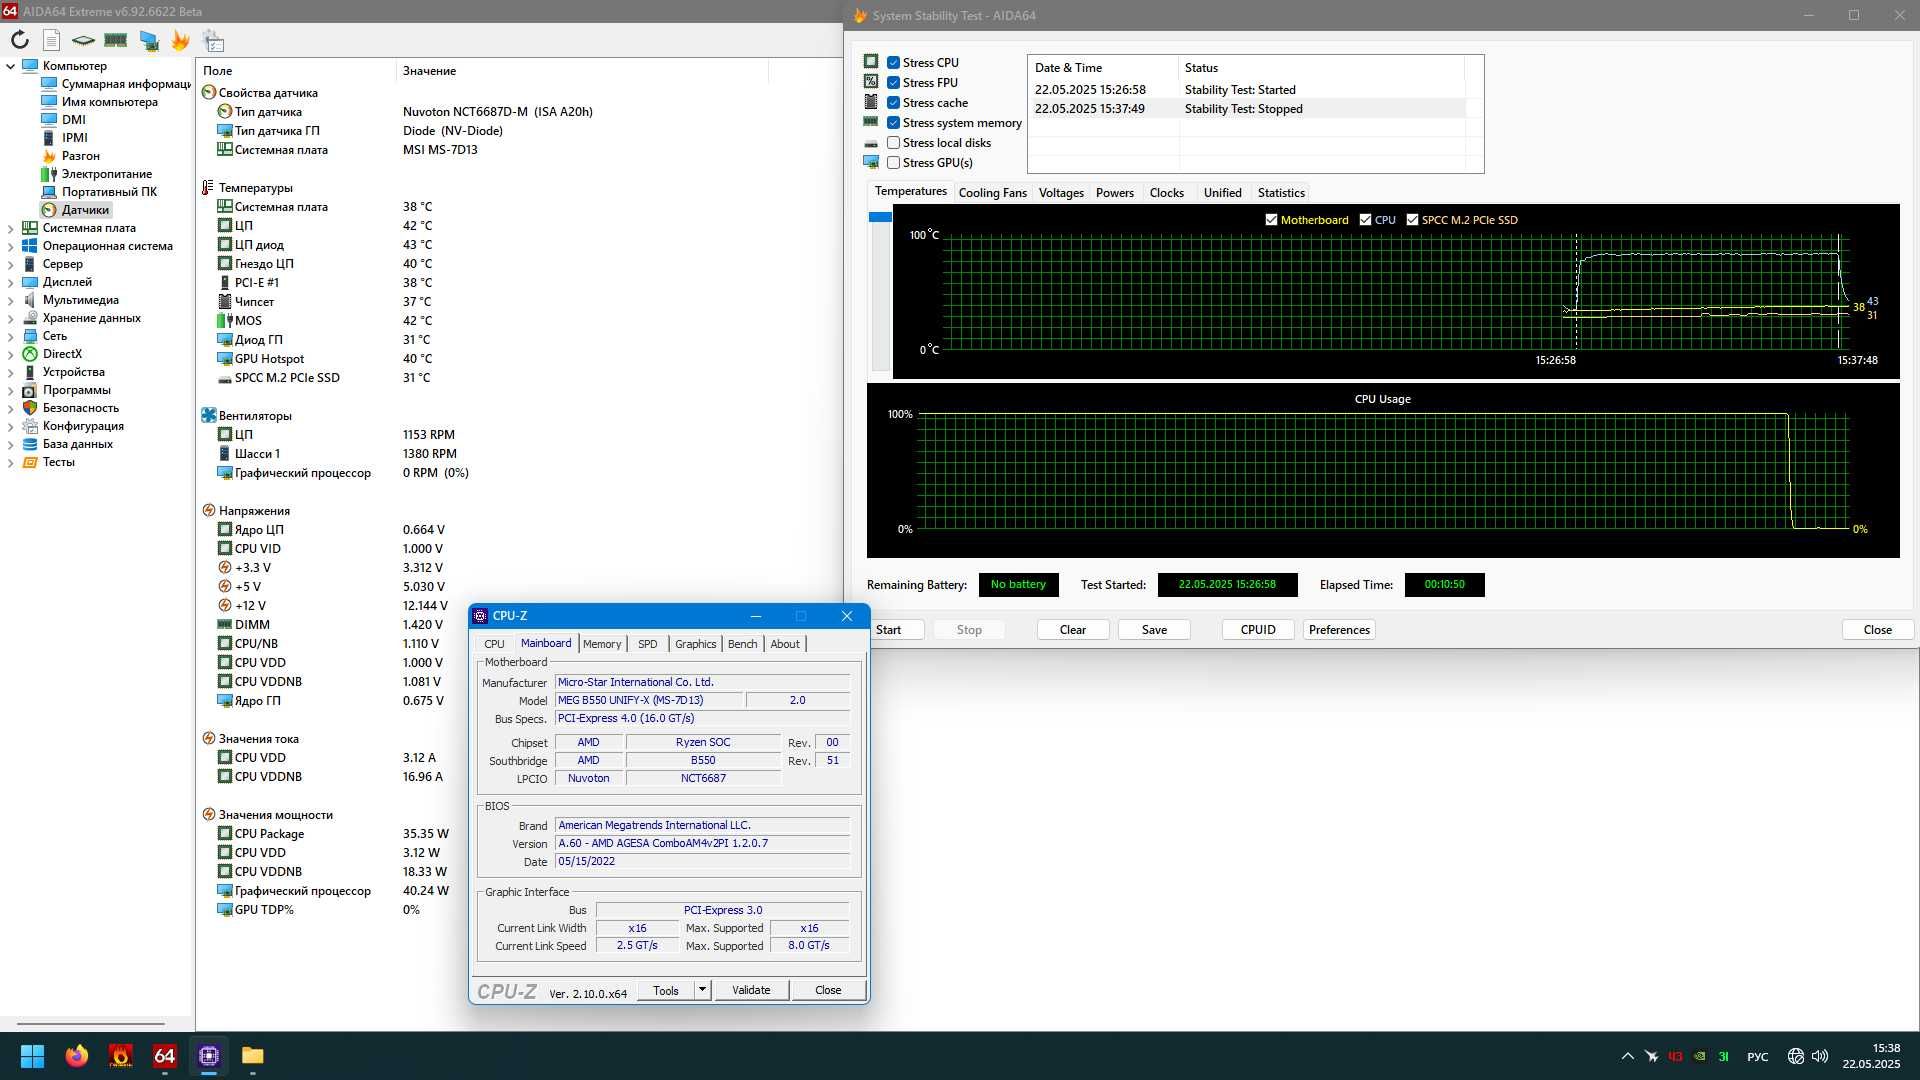
Task: Switch to Cooling Fans tab
Action: pyautogui.click(x=992, y=193)
